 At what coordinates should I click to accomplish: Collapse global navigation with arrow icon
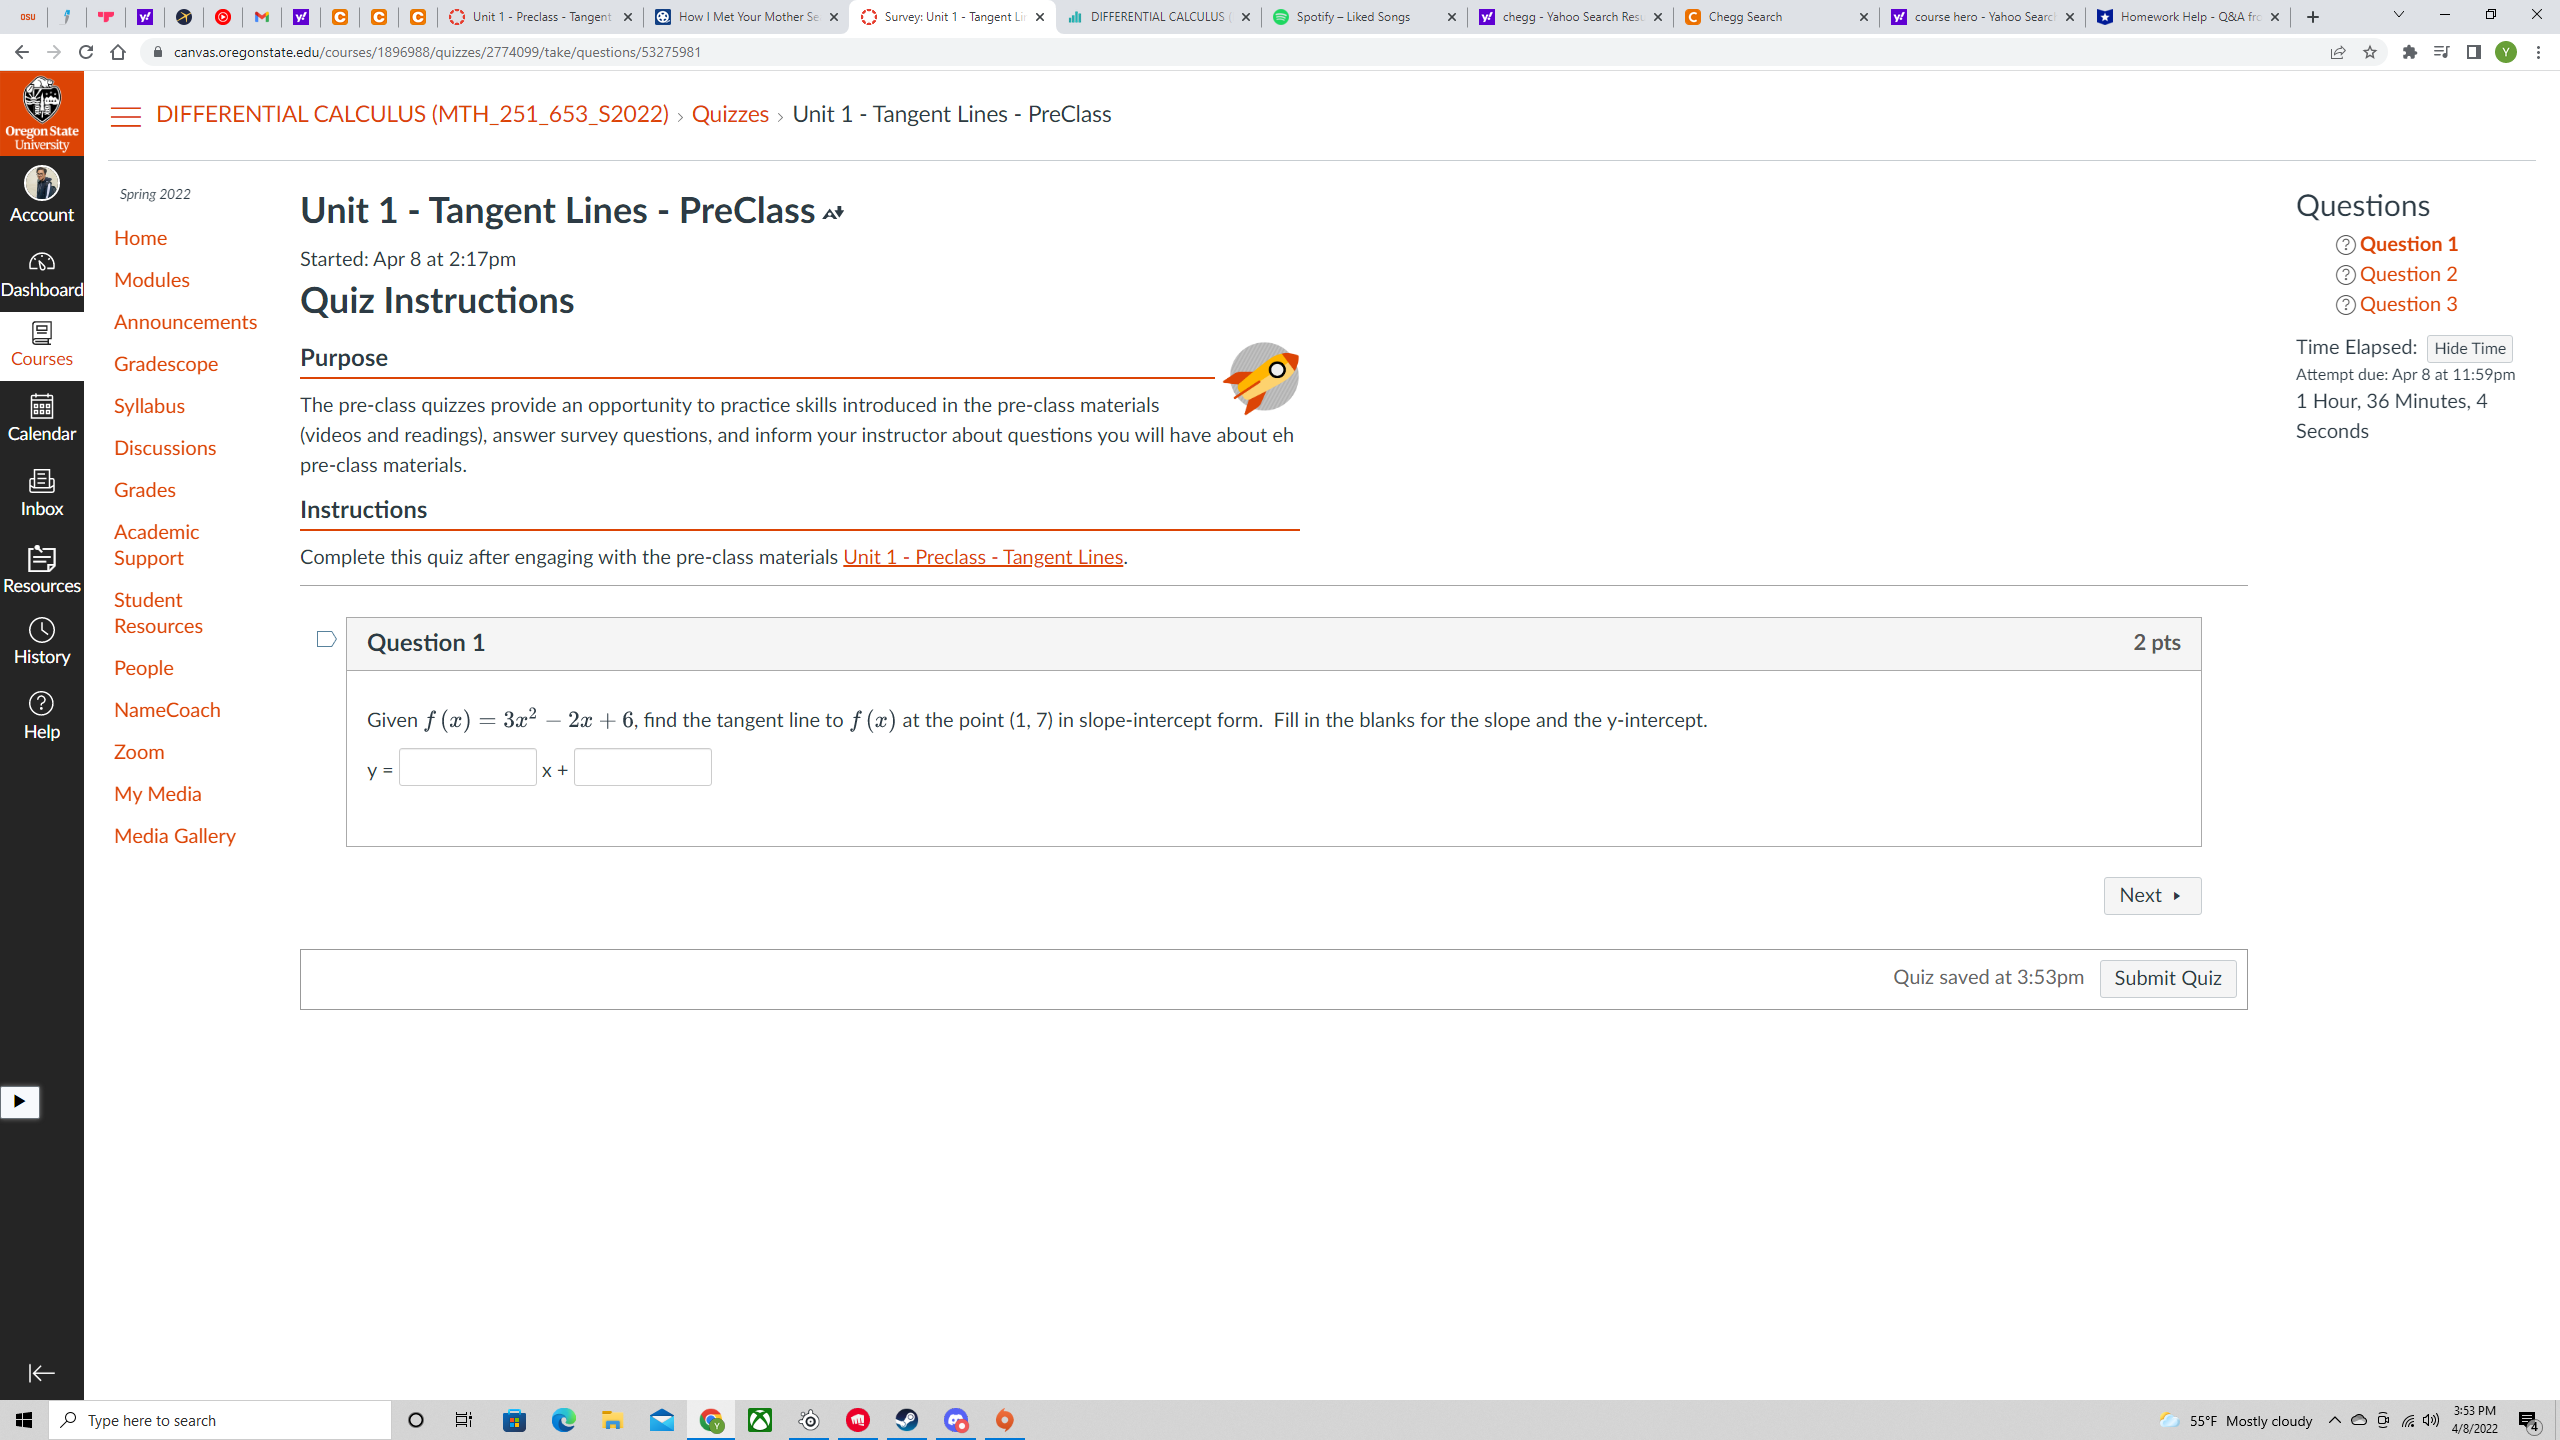coord(41,1373)
